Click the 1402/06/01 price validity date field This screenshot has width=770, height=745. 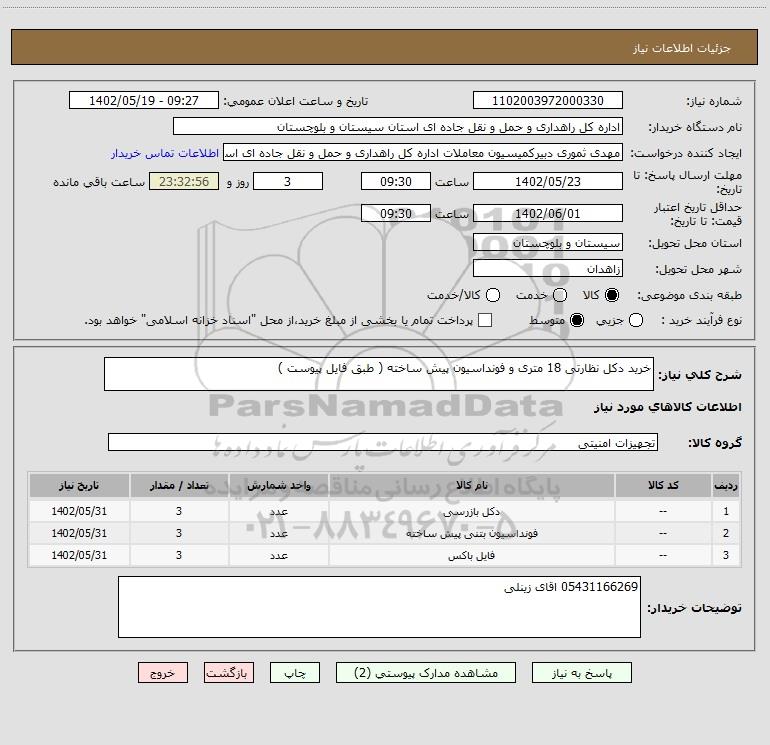(548, 213)
